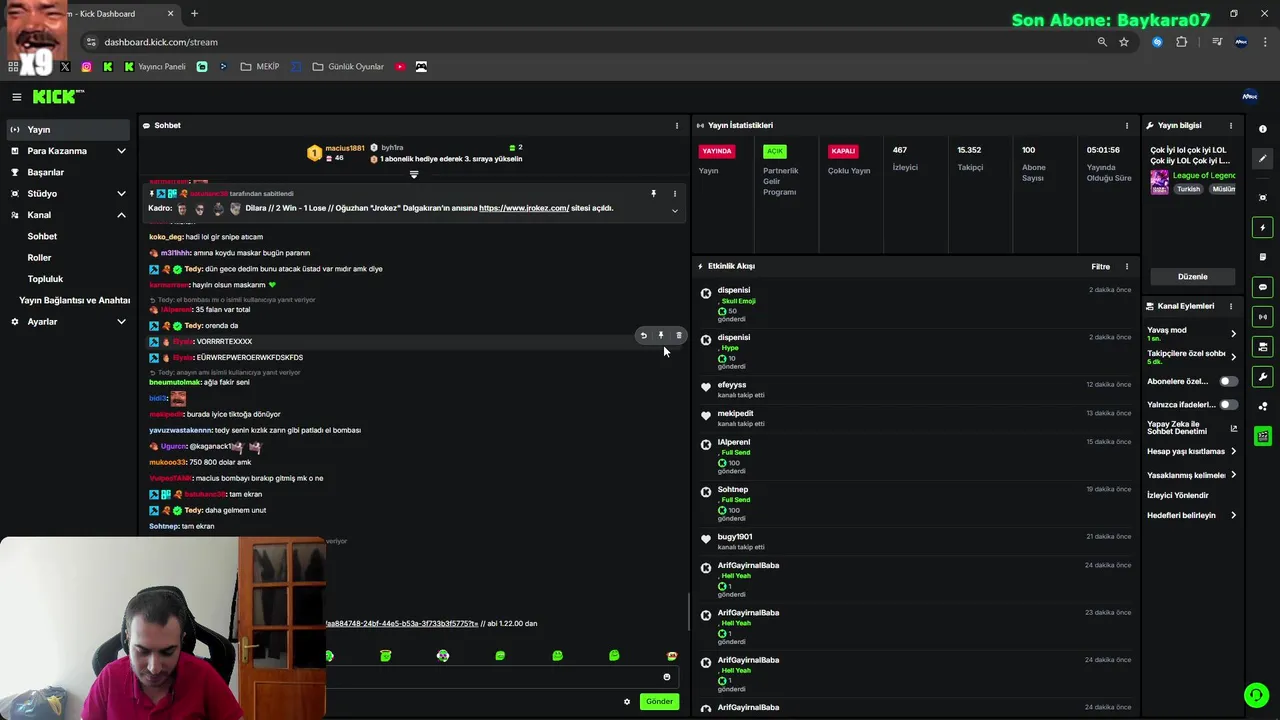Click İzleyici Yönlendir in Kanal Eylemleri
Viewport: 1280px width, 720px height.
coord(1178,496)
